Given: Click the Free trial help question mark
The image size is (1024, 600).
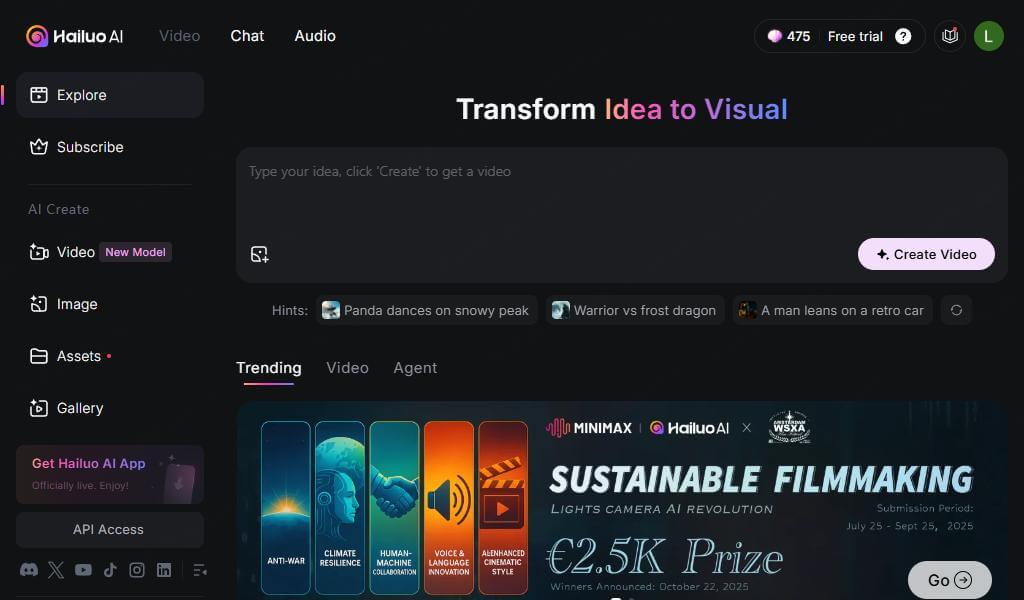Looking at the screenshot, I should click(x=903, y=36).
